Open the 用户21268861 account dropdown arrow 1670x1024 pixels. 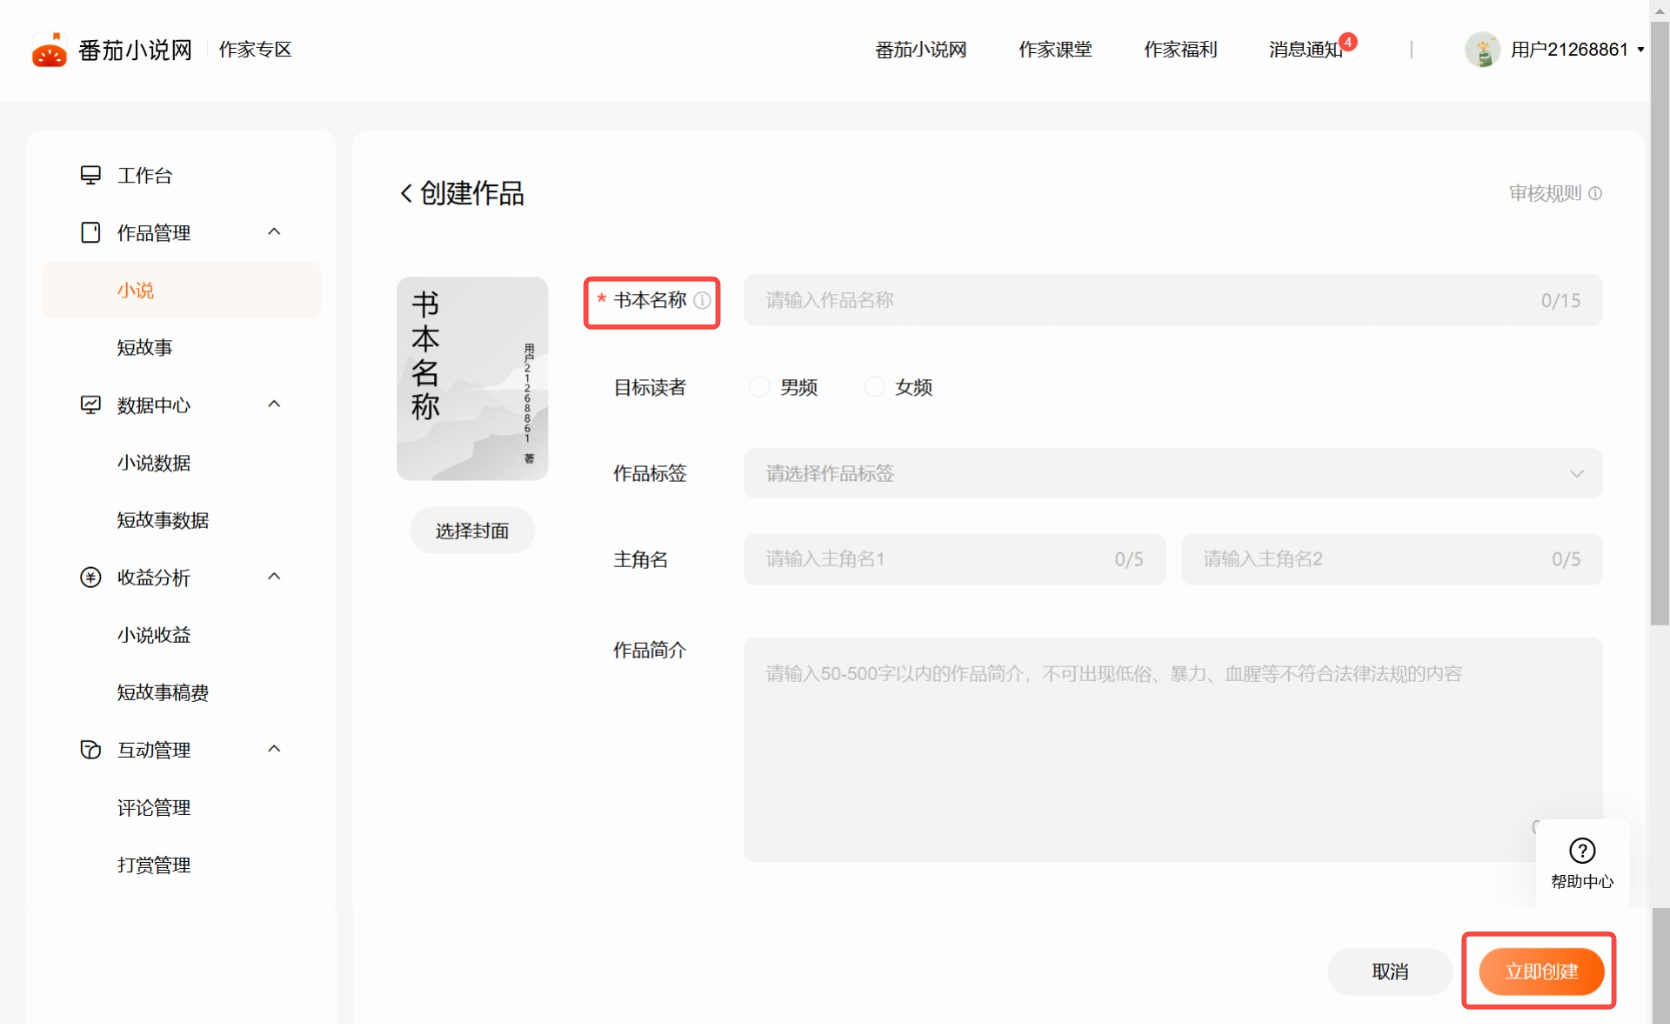1641,50
